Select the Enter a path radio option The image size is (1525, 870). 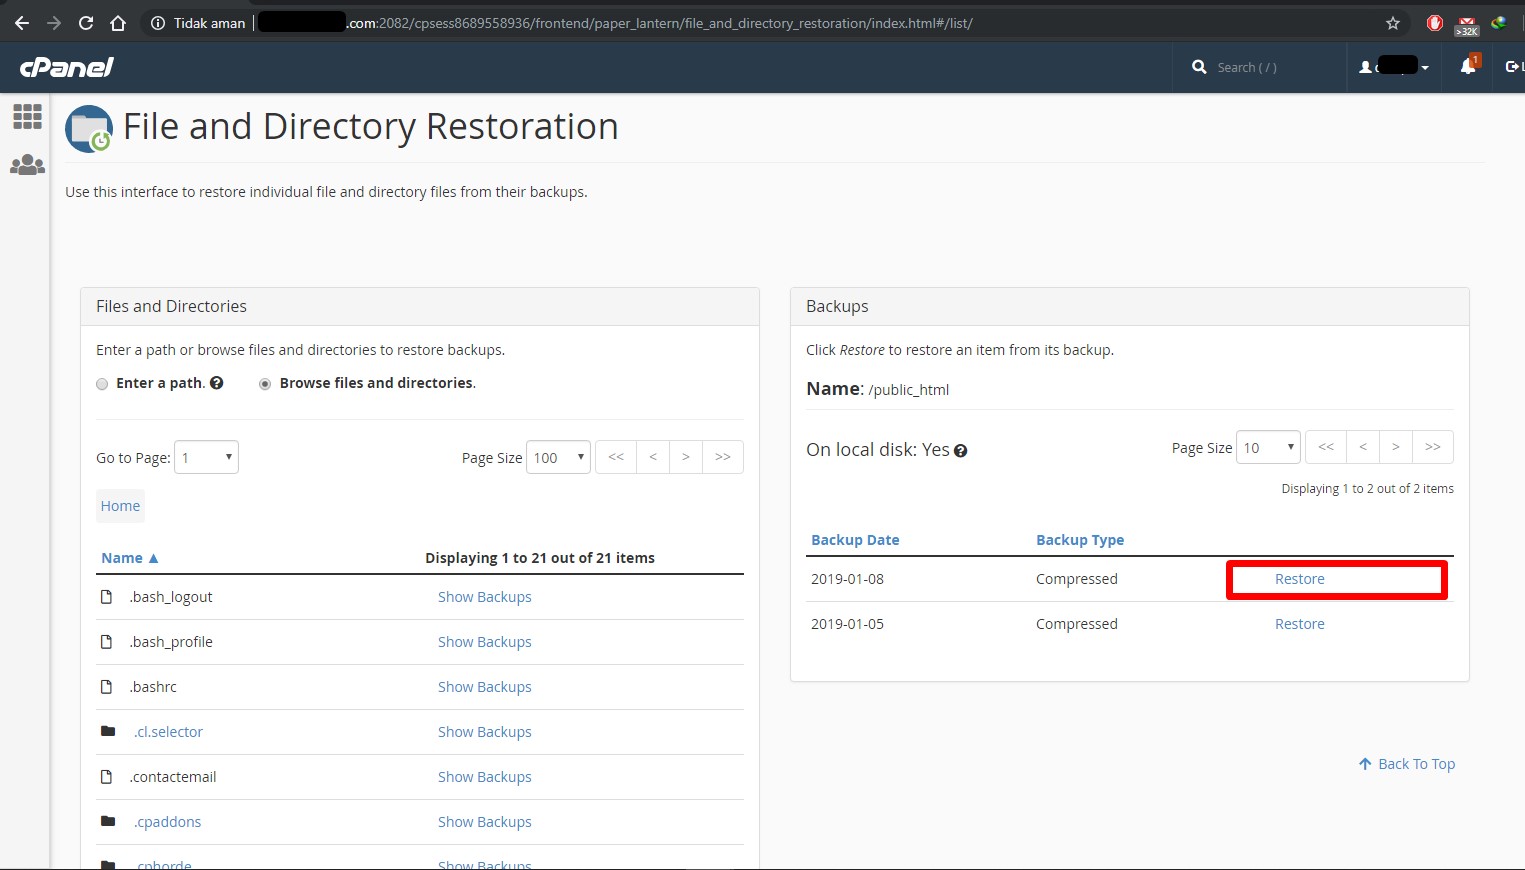tap(102, 384)
